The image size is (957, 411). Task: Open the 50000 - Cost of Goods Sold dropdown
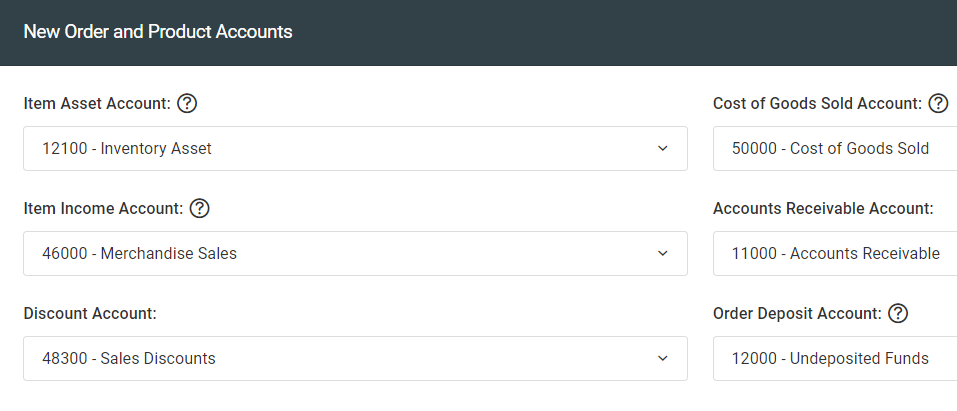(x=835, y=148)
